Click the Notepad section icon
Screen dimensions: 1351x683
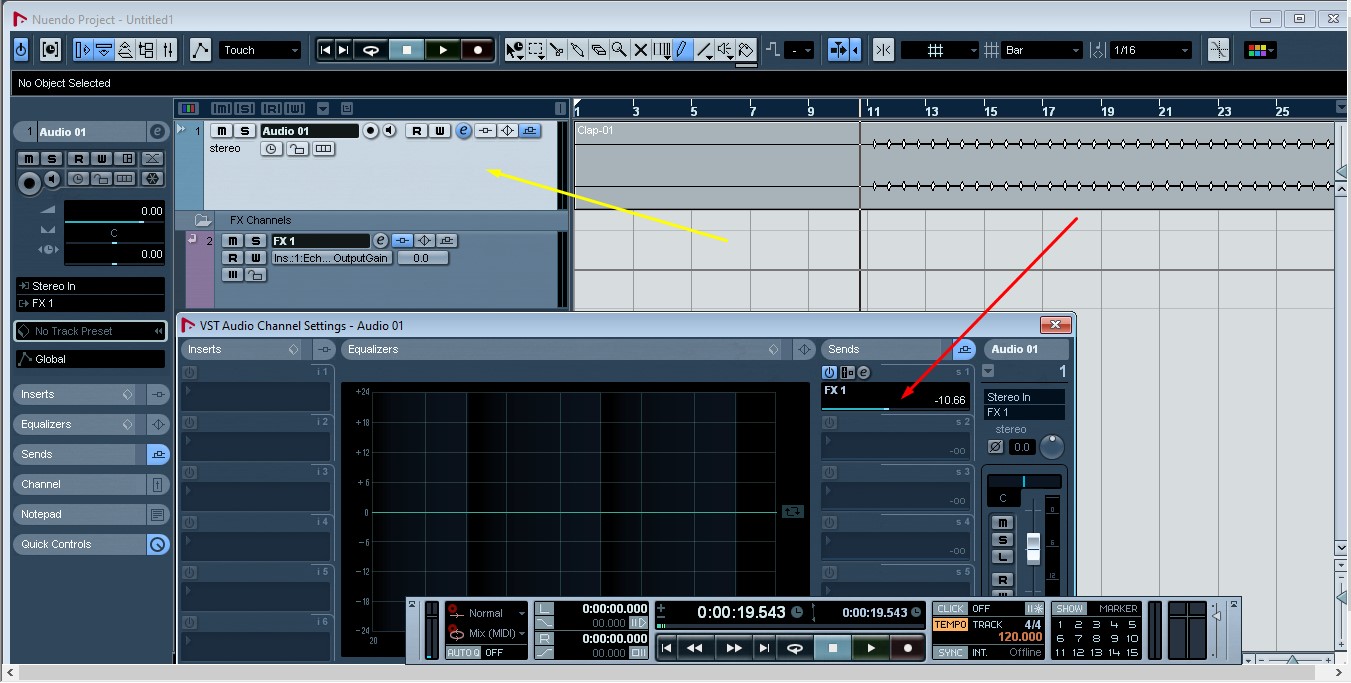pyautogui.click(x=158, y=514)
